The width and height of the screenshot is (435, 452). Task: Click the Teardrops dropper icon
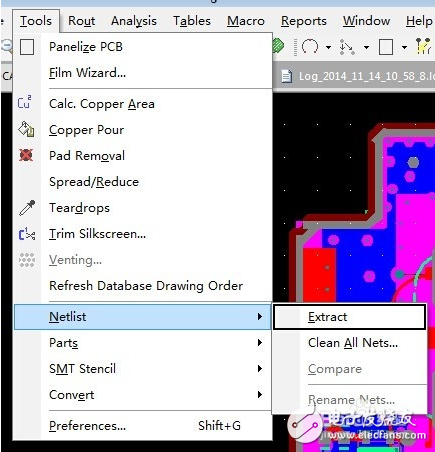pyautogui.click(x=27, y=208)
